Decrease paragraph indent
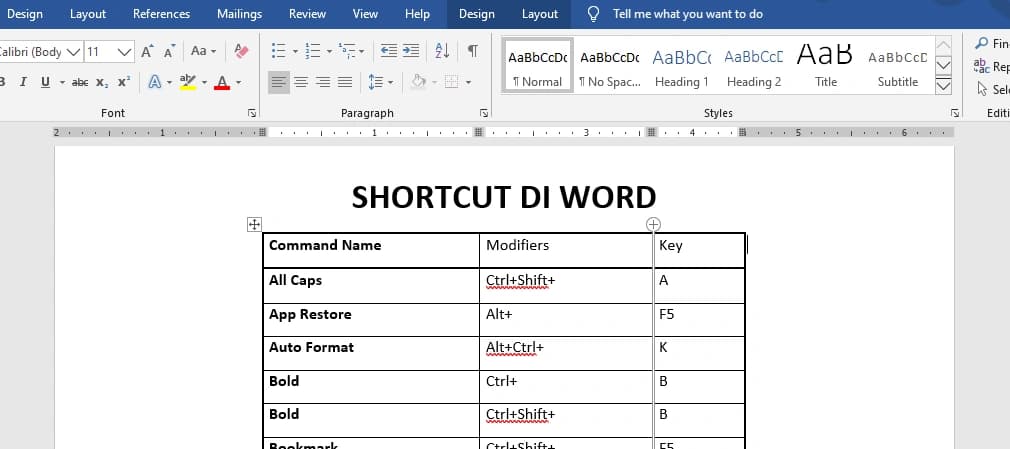The width and height of the screenshot is (1010, 449). 388,51
